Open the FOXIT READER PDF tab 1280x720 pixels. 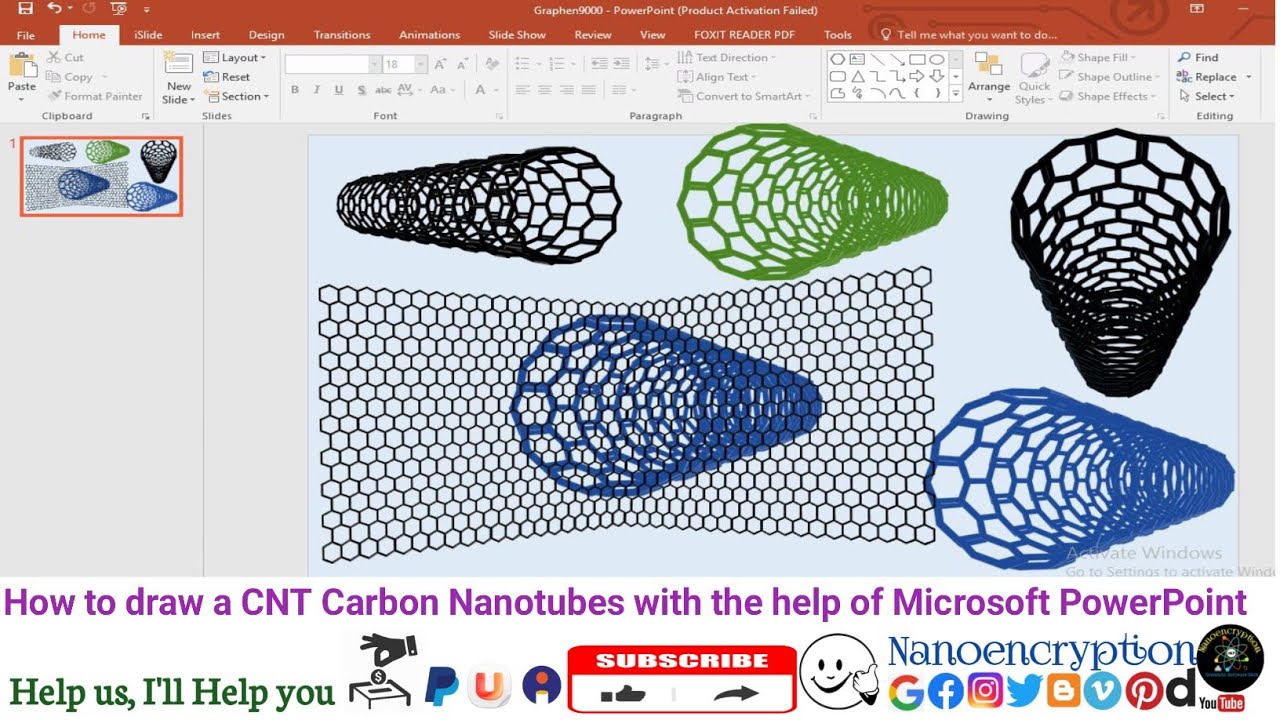(745, 35)
